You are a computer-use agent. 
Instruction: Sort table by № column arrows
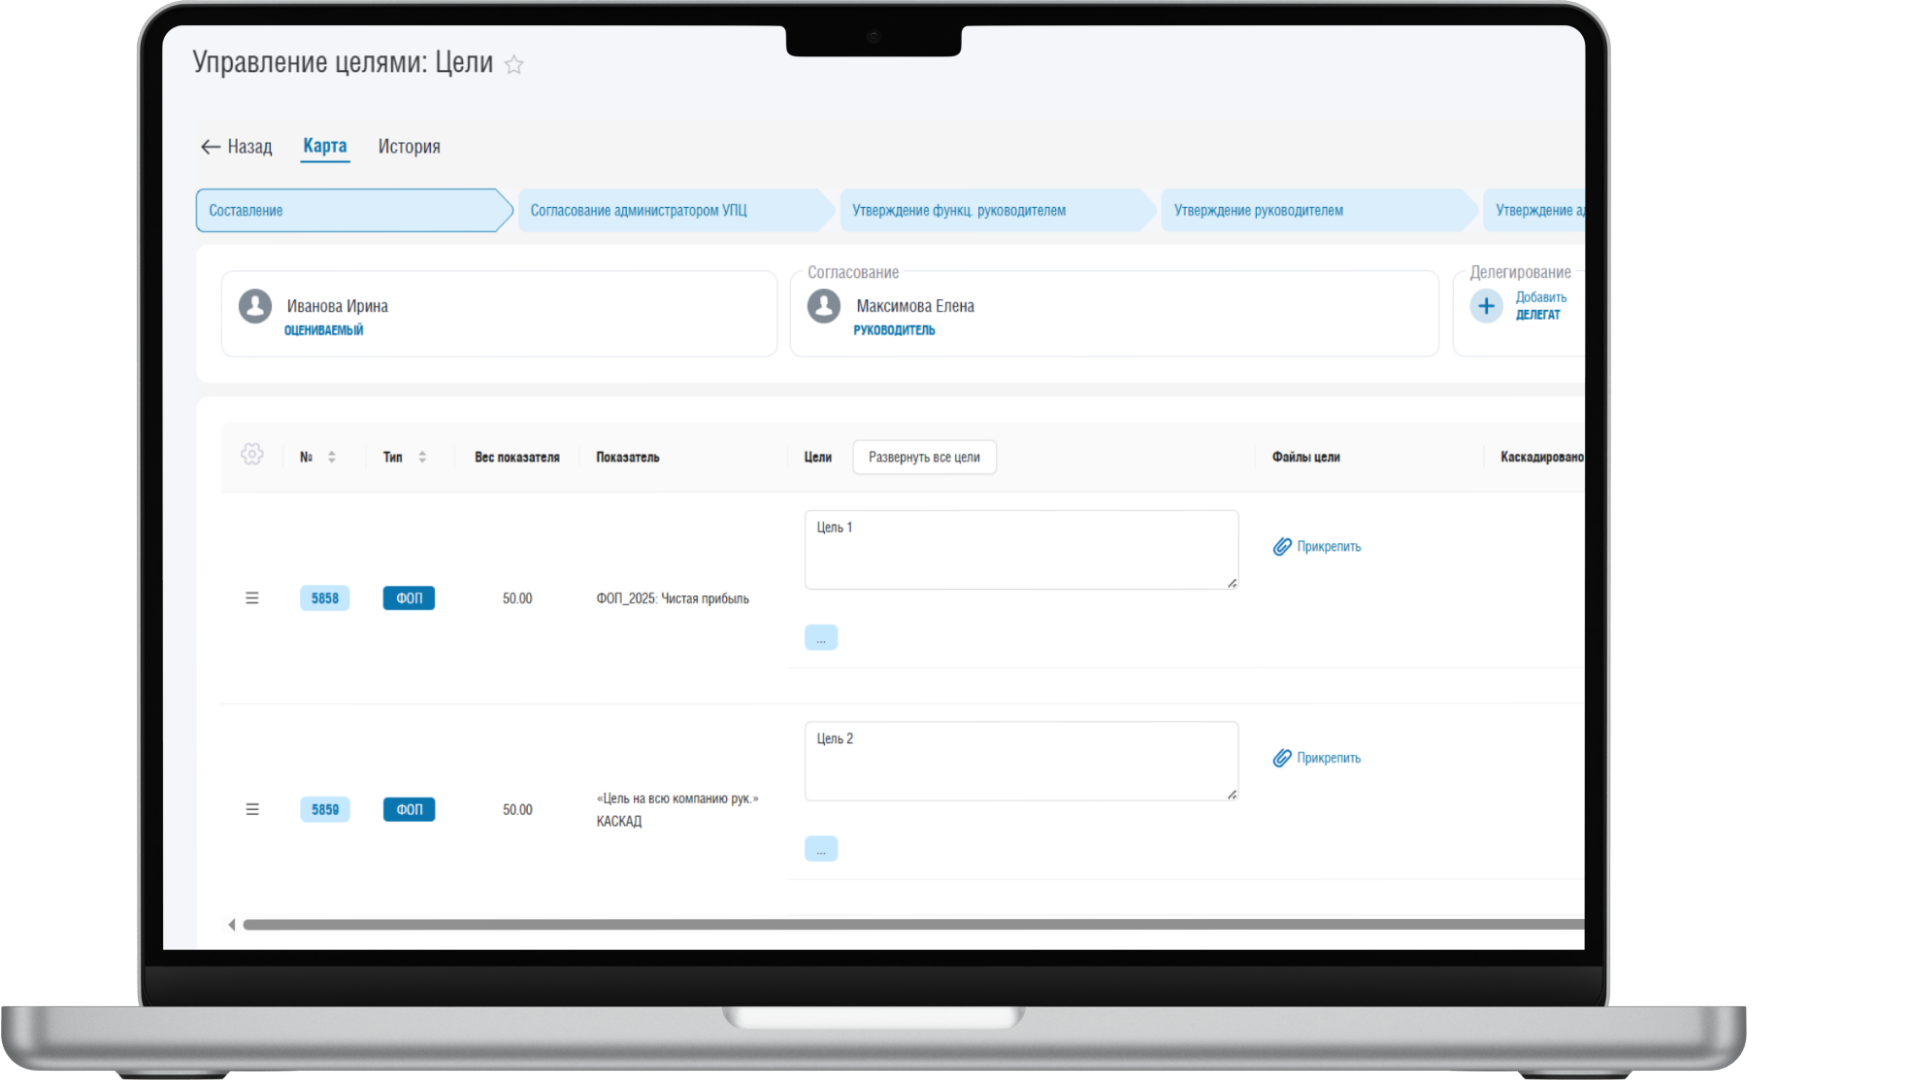click(332, 457)
